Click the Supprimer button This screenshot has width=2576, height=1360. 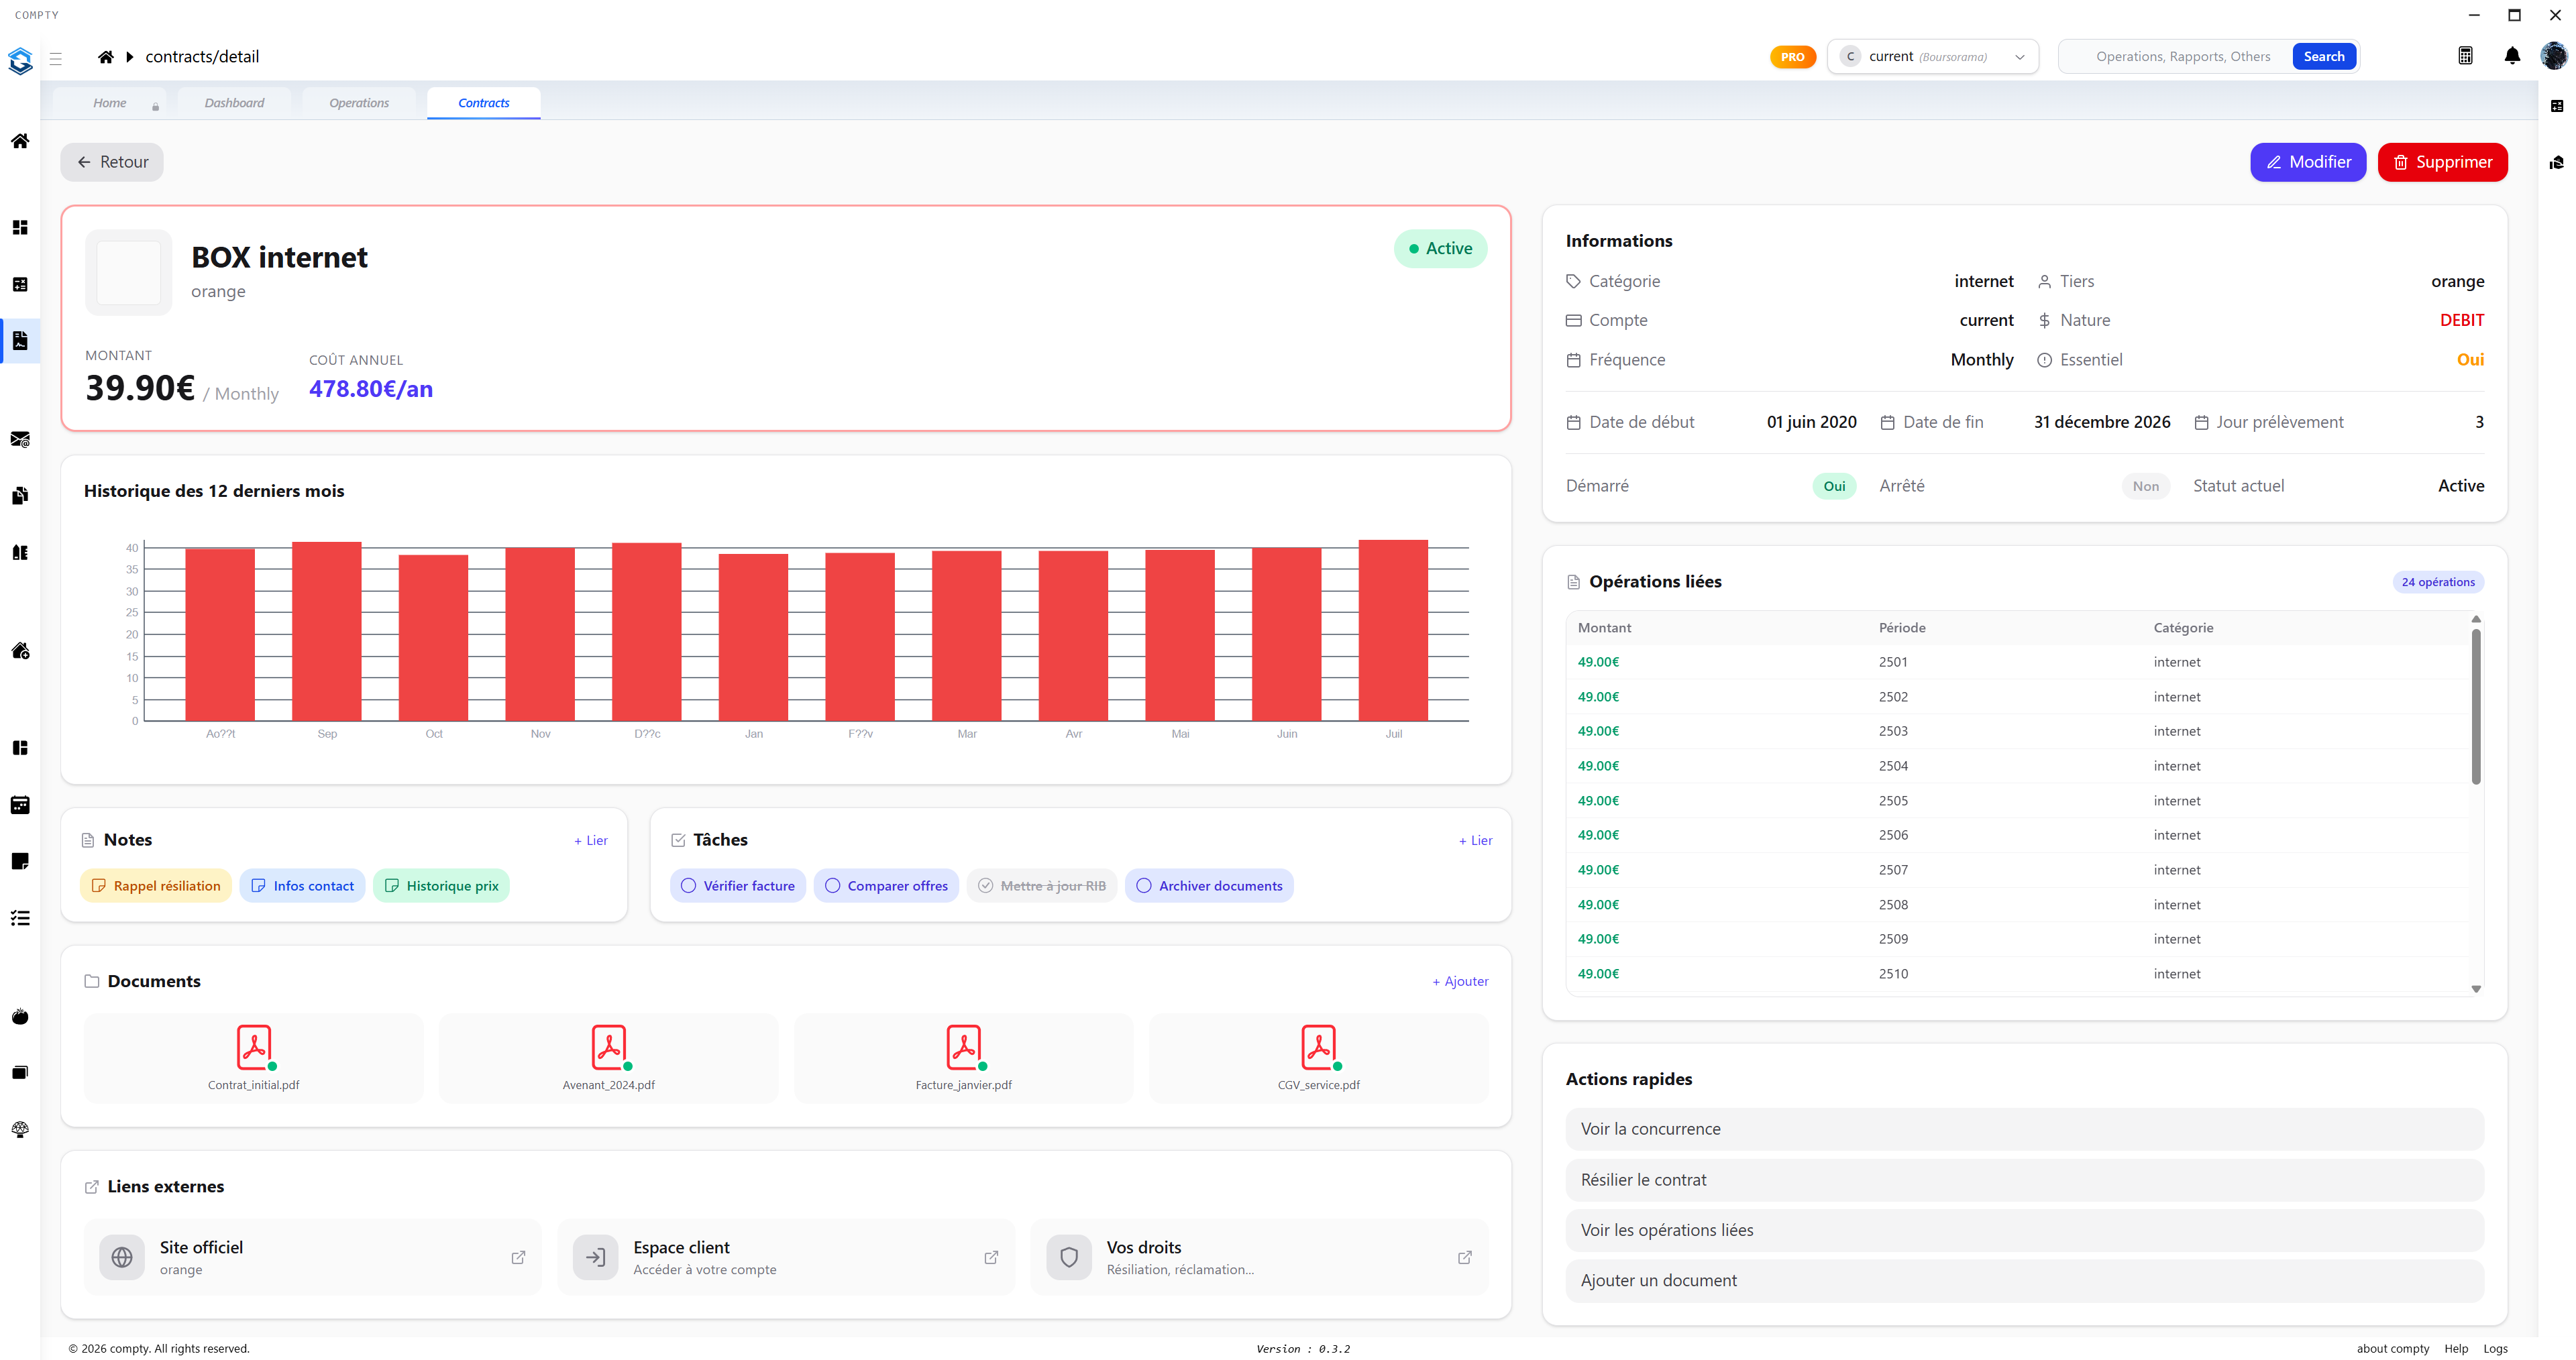[2442, 162]
